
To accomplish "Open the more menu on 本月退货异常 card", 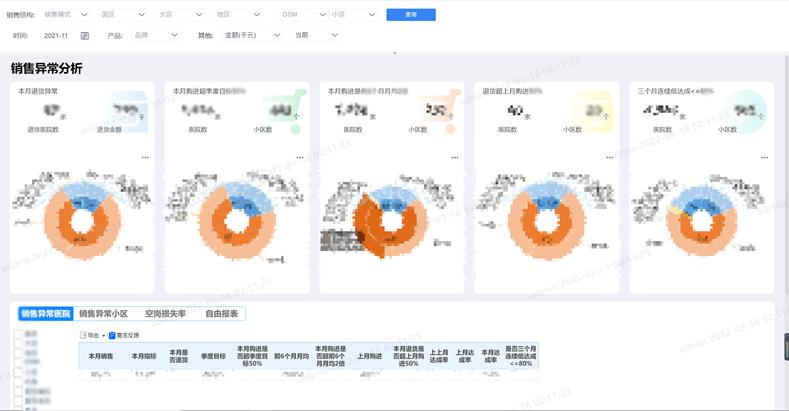I will click(x=145, y=157).
